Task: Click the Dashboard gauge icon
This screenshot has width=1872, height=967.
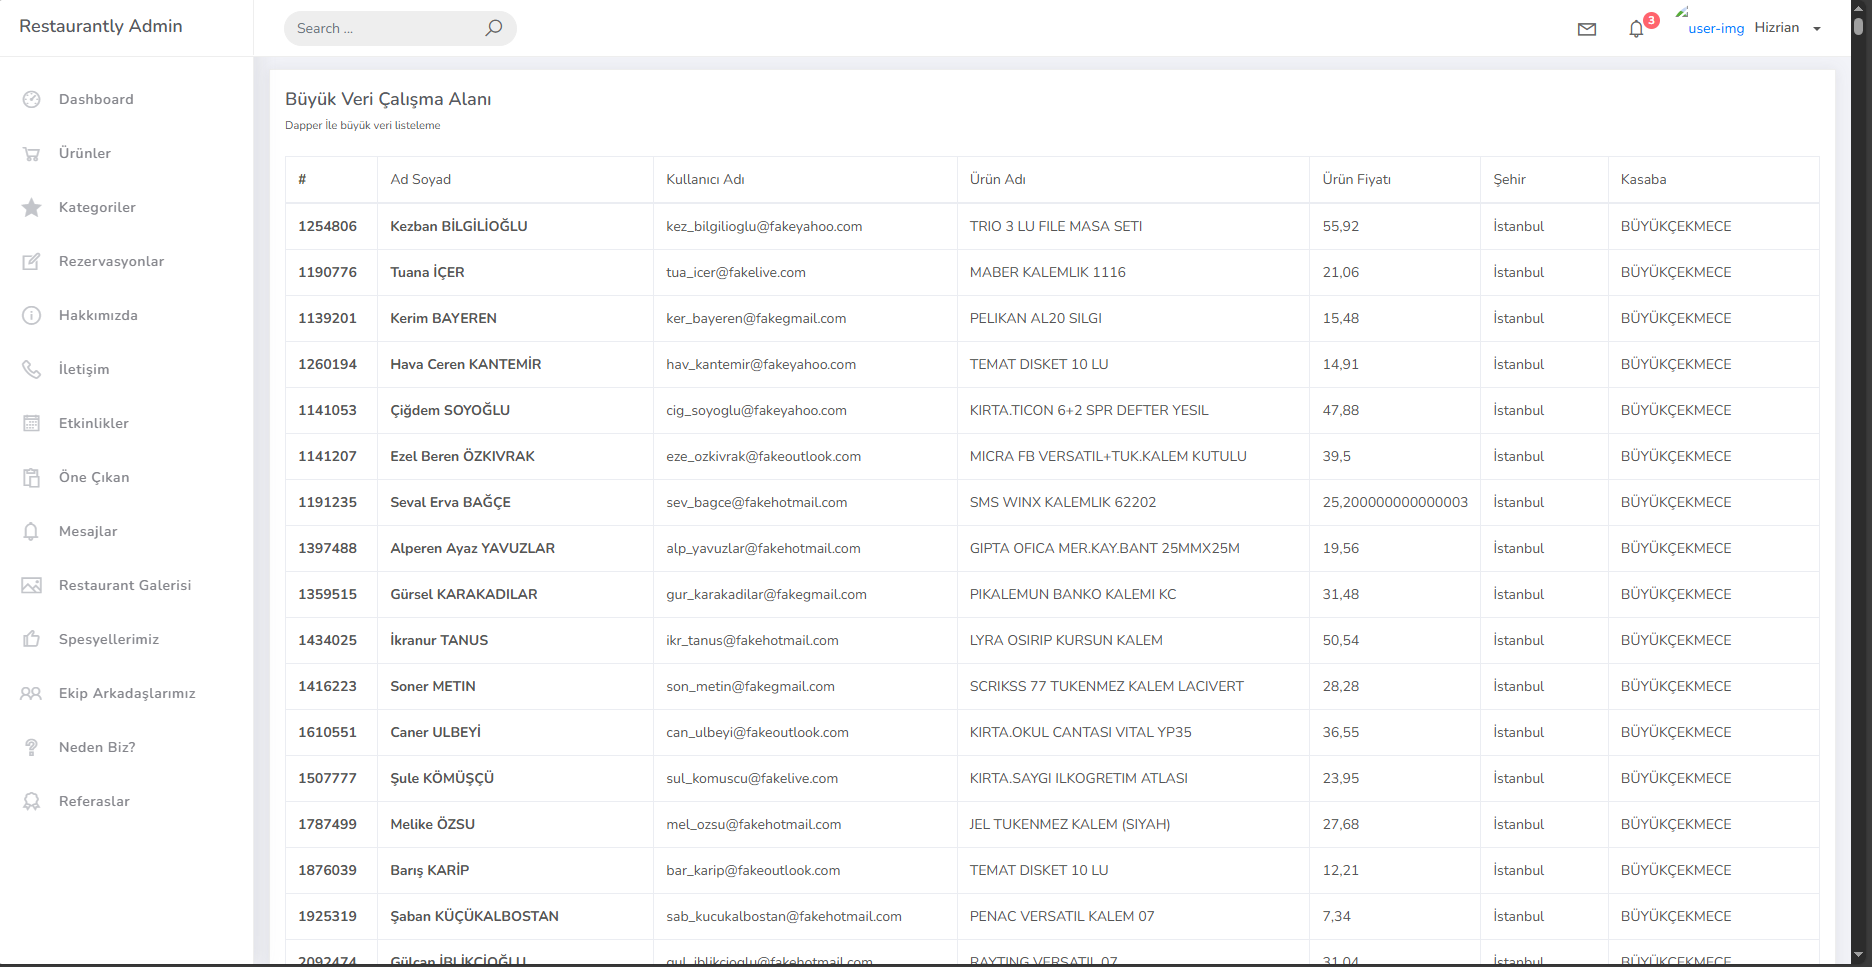Action: (x=32, y=99)
